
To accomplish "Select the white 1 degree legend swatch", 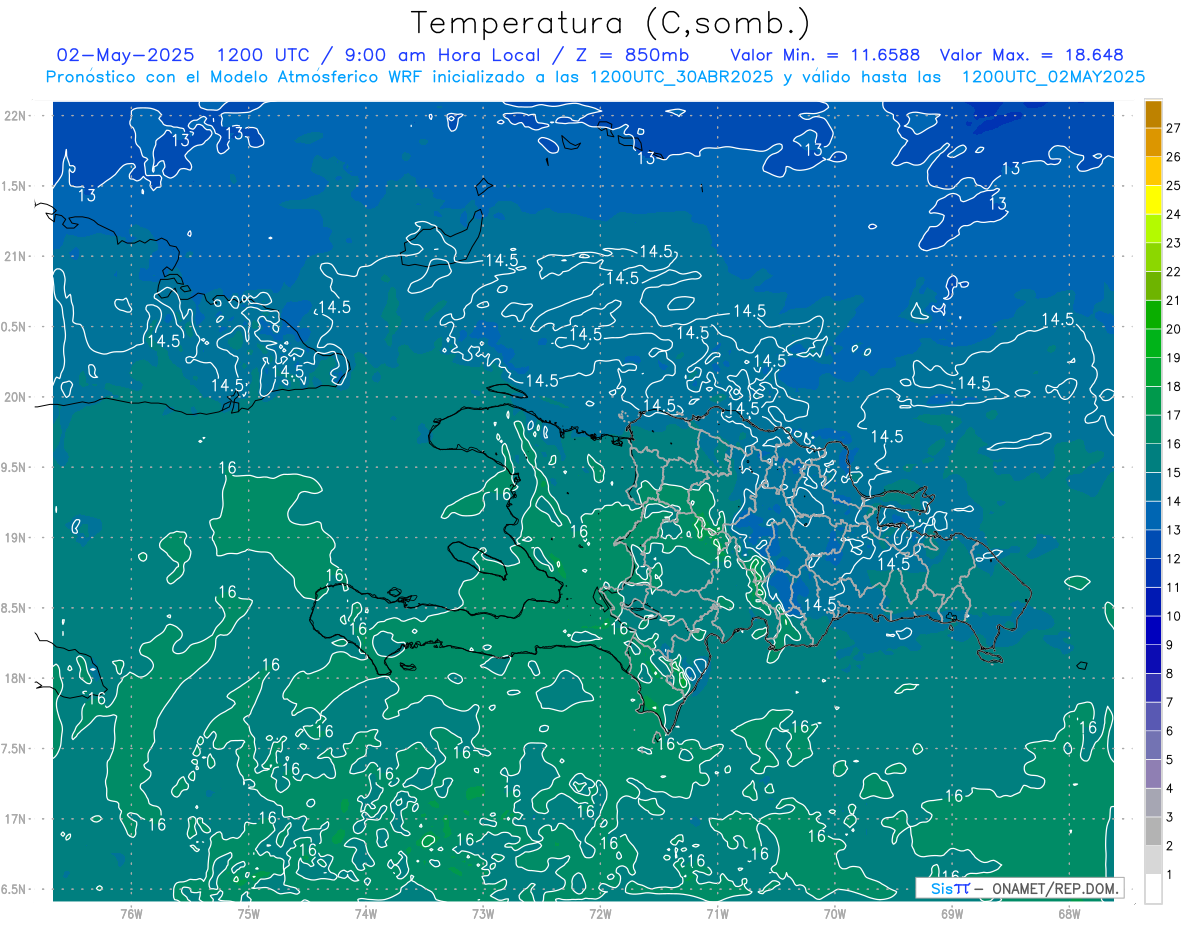I will (1153, 889).
